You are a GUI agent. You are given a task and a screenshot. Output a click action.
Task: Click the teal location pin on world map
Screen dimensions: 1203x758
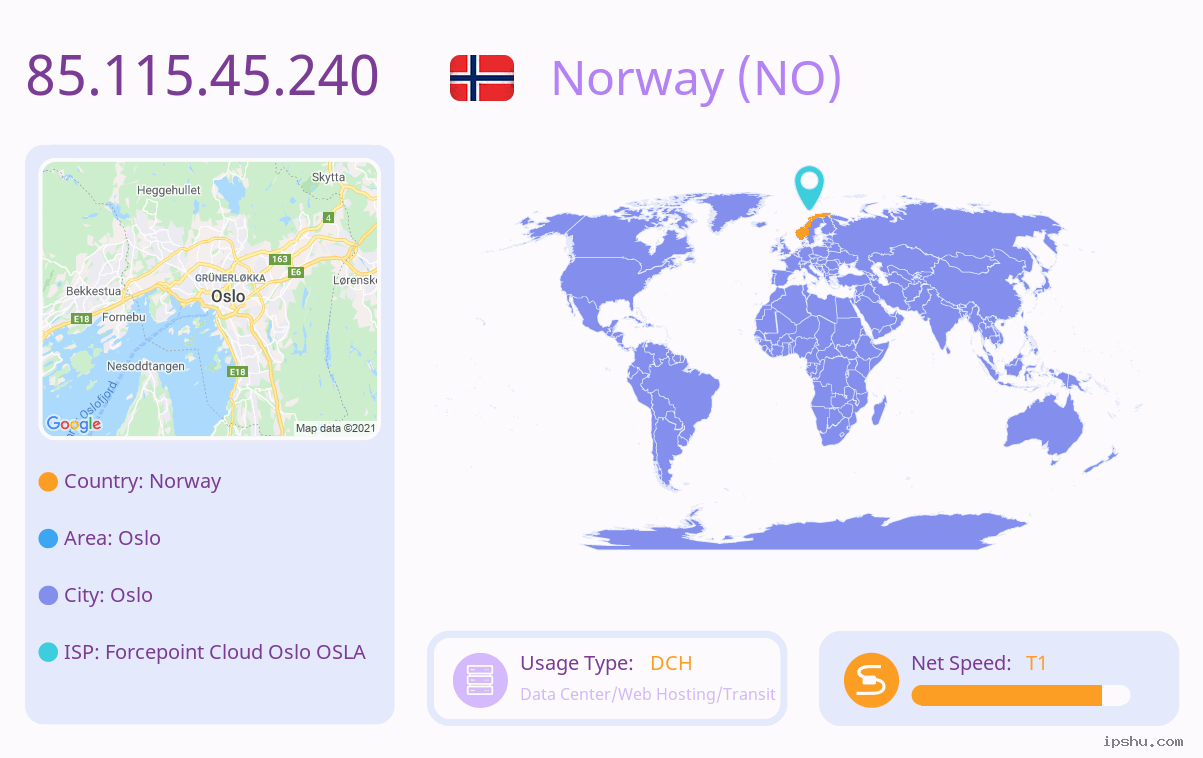point(809,188)
